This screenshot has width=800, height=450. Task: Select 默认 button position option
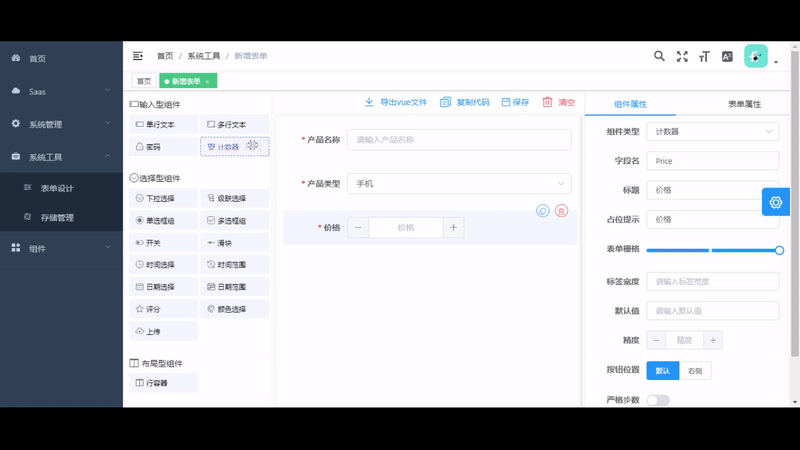point(662,371)
